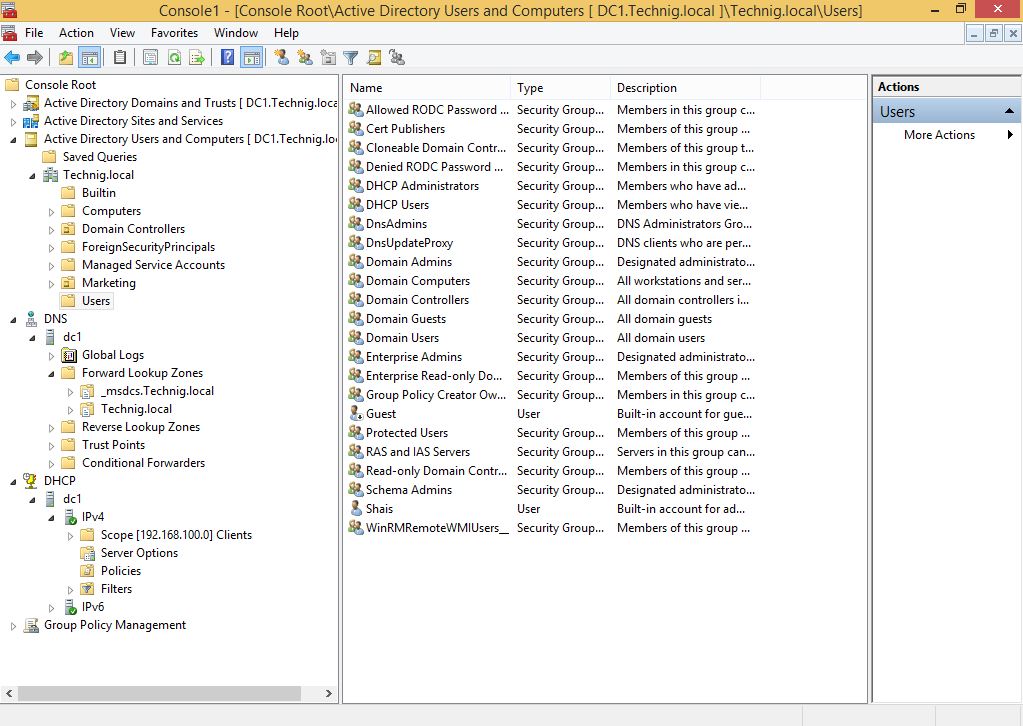The height and width of the screenshot is (726, 1023).
Task: Click the MMC console icon in title bar
Action: tap(9, 10)
